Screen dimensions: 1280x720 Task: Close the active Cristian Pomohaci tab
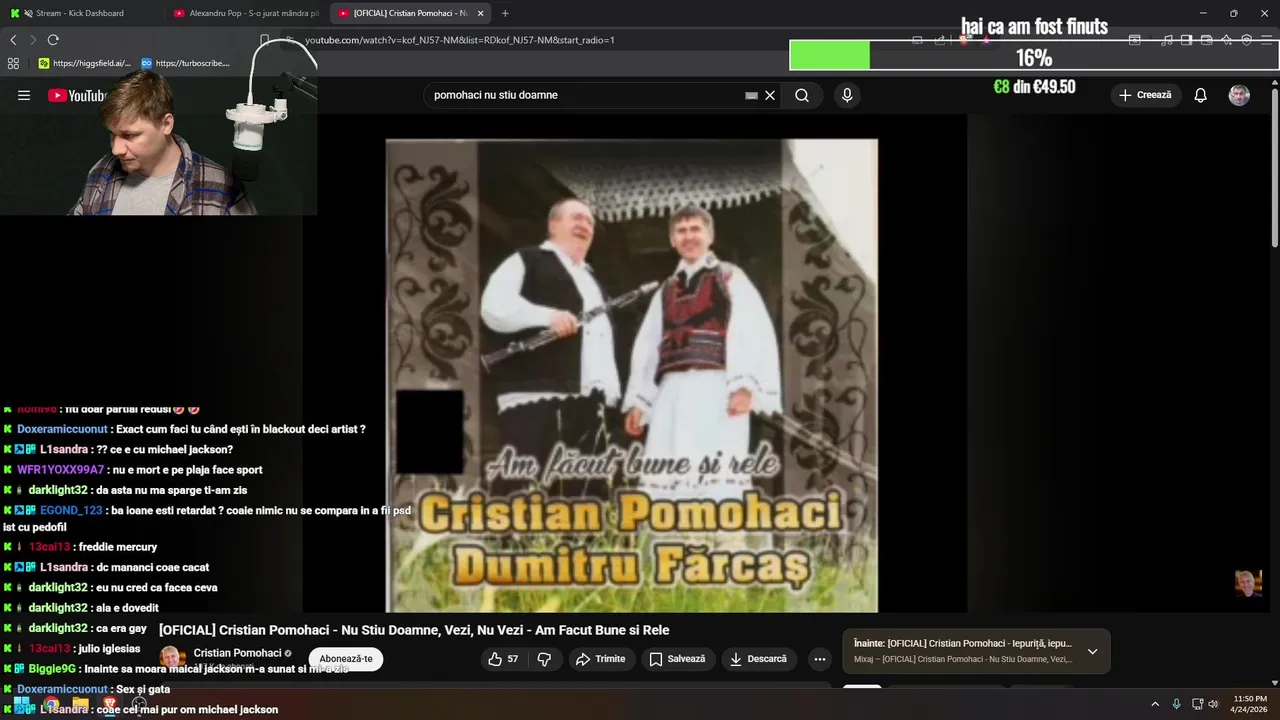(x=481, y=13)
